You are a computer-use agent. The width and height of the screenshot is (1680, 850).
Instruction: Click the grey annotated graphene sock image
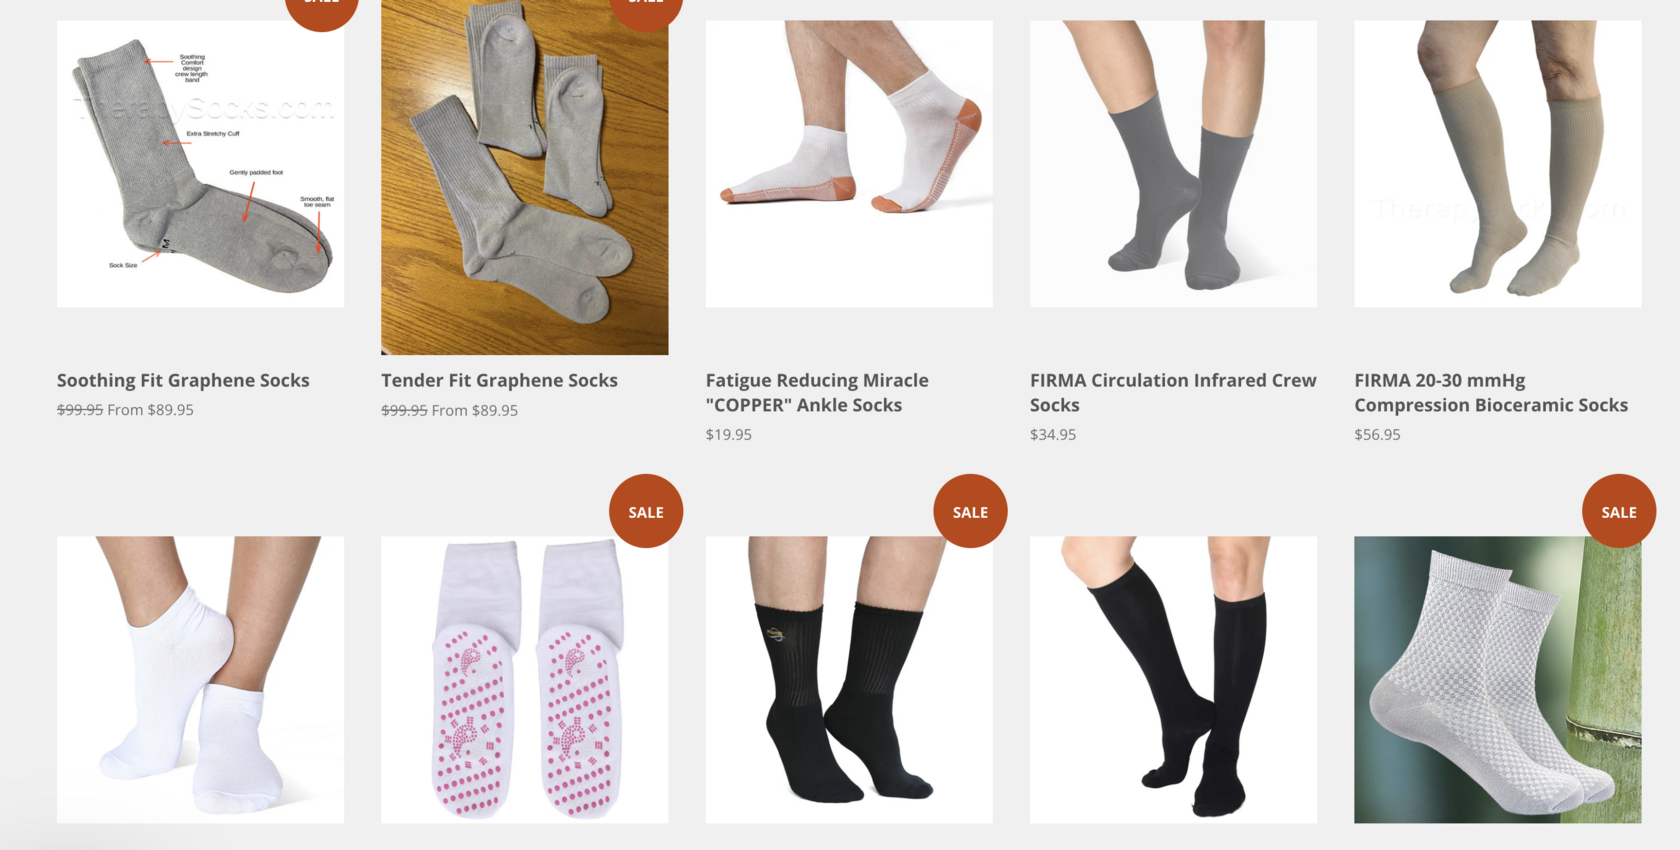click(200, 164)
